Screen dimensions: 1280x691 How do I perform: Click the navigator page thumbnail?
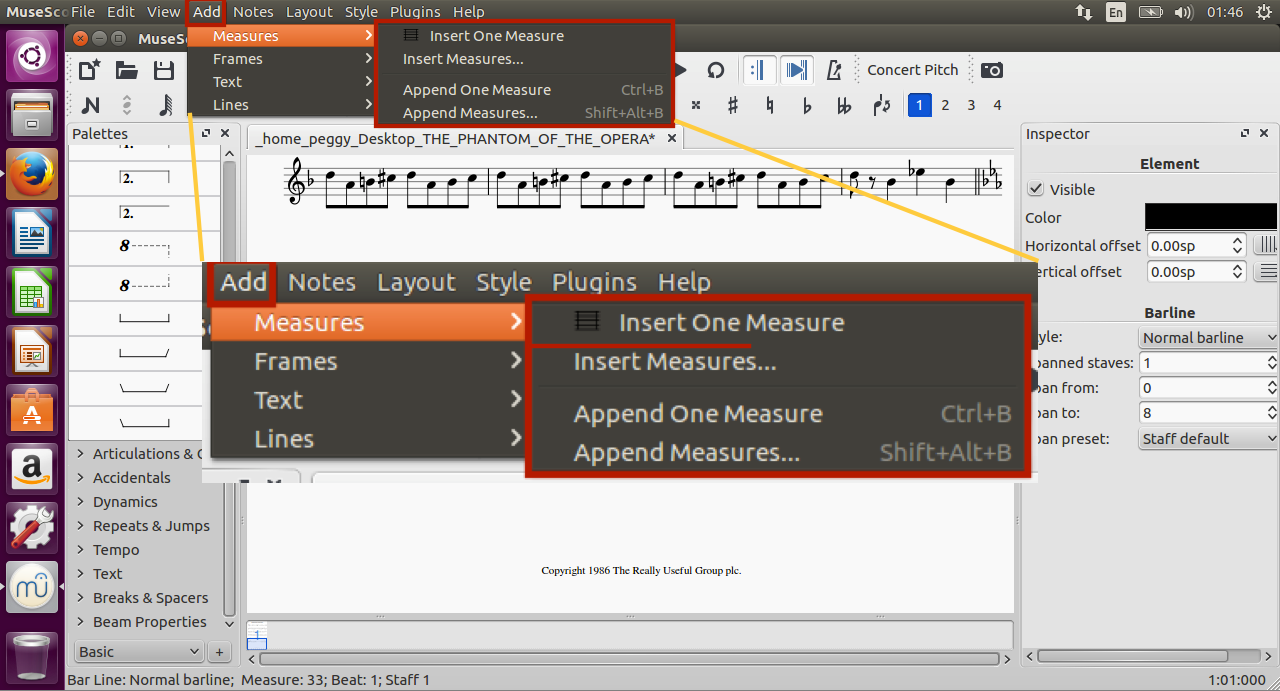pos(257,634)
